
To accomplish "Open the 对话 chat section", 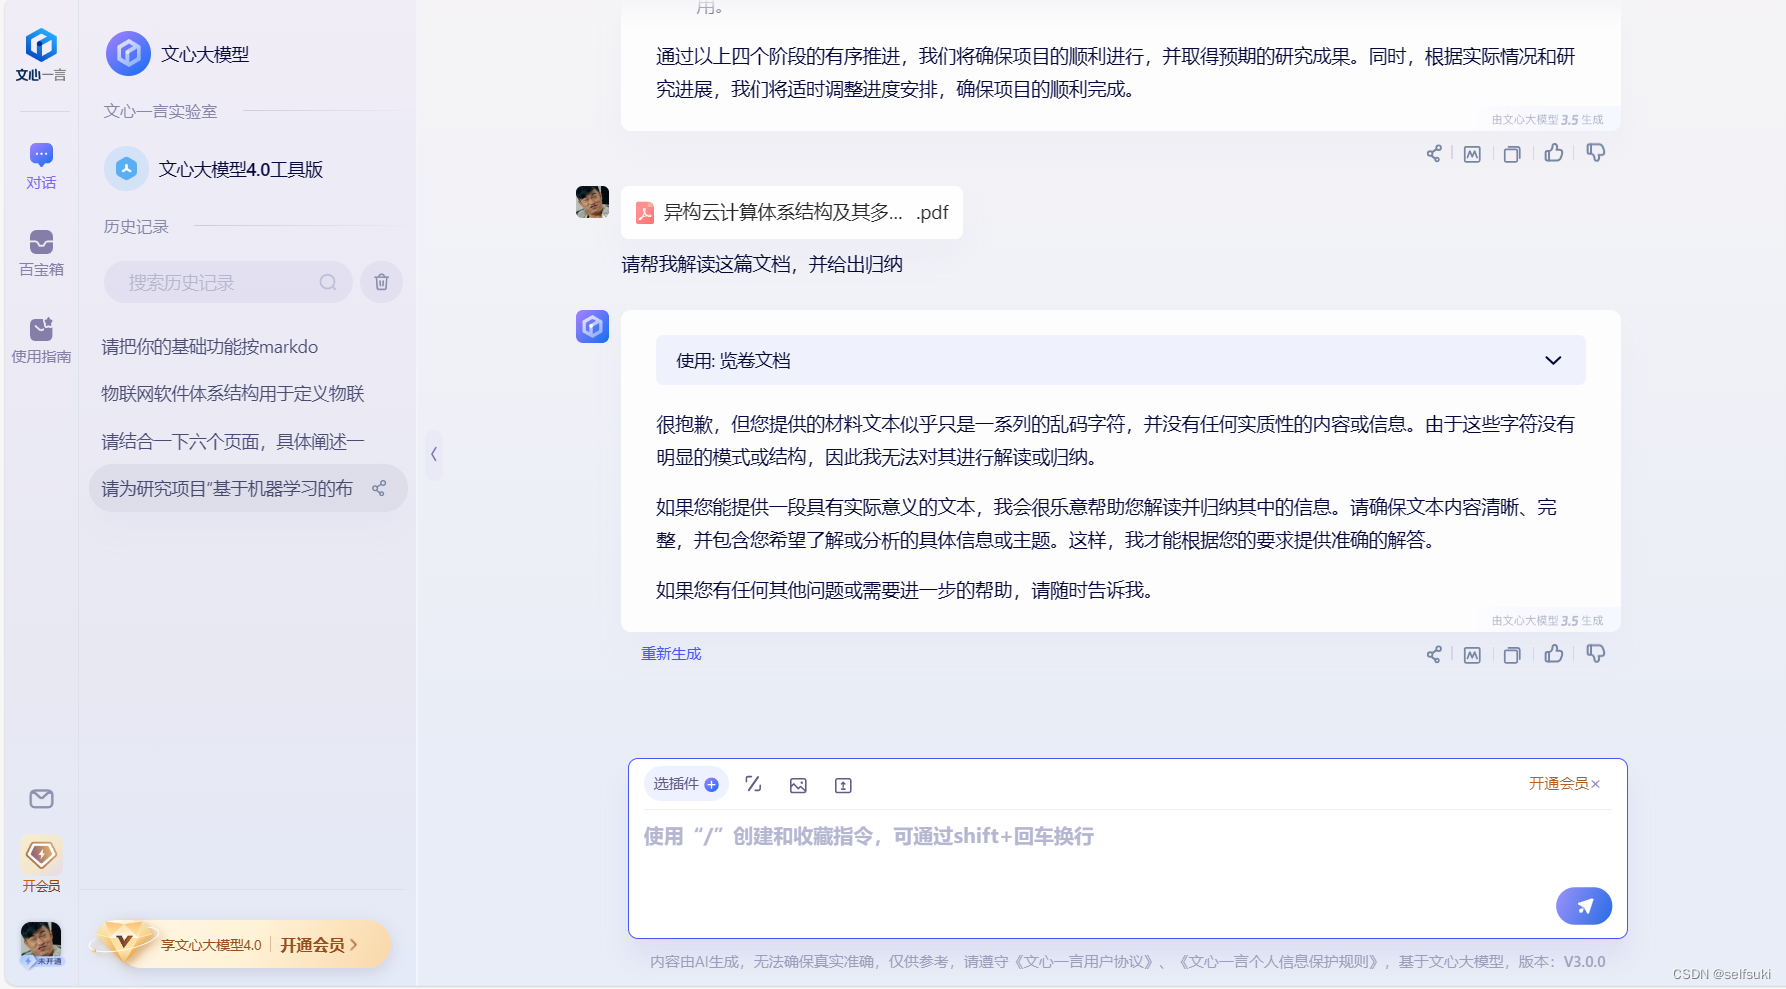I will point(41,166).
